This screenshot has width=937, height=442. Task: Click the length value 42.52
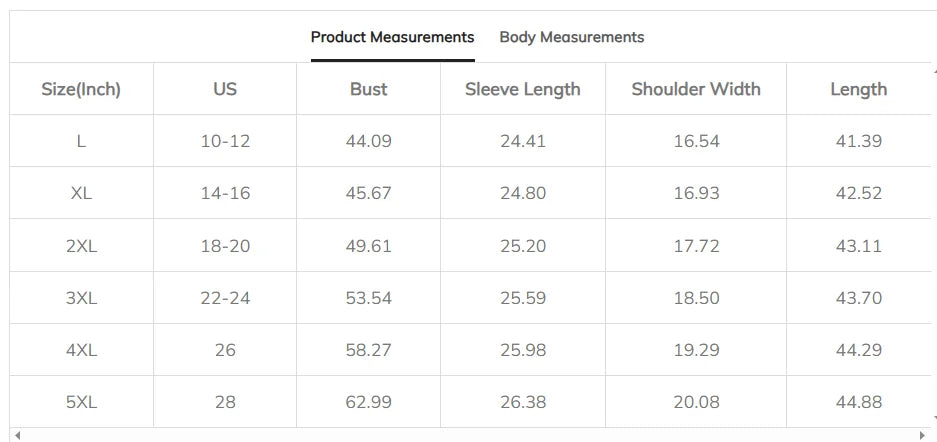[858, 193]
